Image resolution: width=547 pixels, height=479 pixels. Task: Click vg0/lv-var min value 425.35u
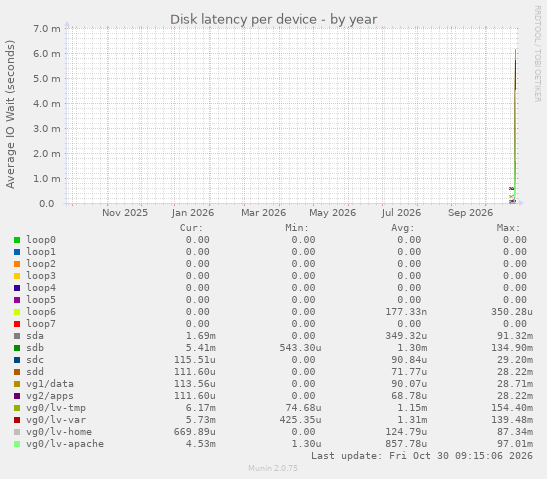pyautogui.click(x=300, y=420)
